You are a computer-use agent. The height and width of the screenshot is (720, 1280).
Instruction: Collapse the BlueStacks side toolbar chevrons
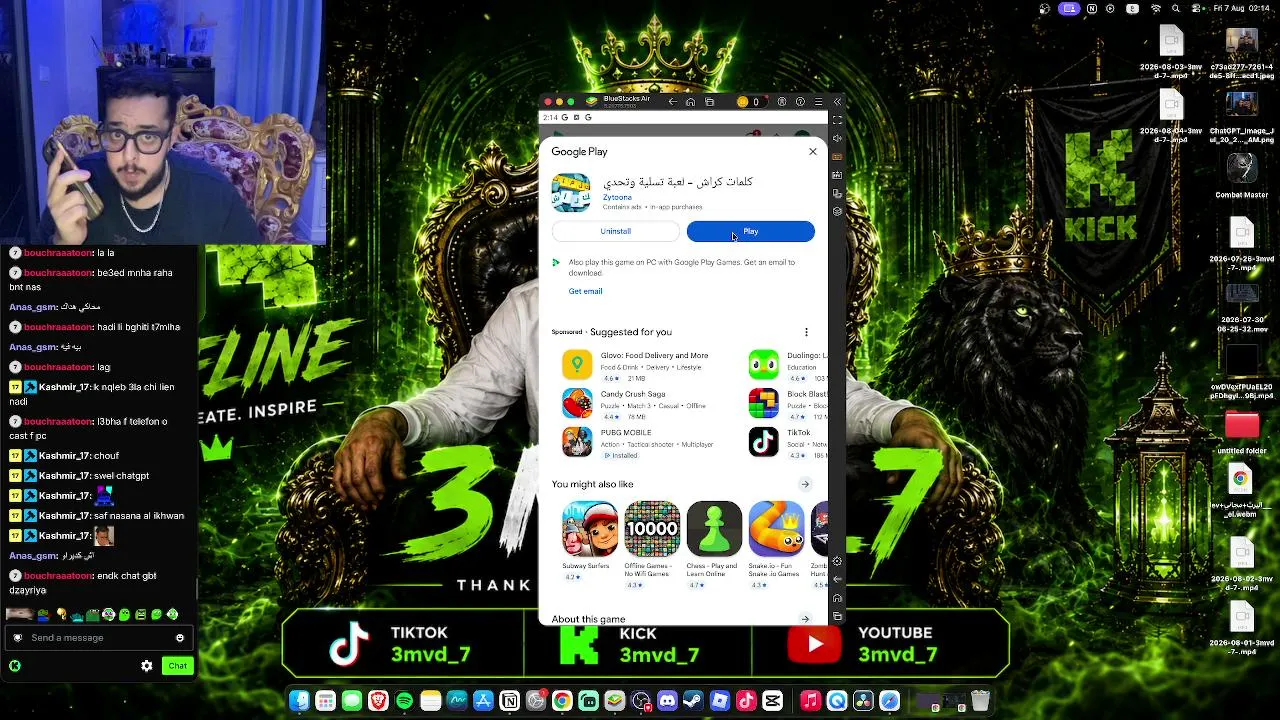click(837, 102)
